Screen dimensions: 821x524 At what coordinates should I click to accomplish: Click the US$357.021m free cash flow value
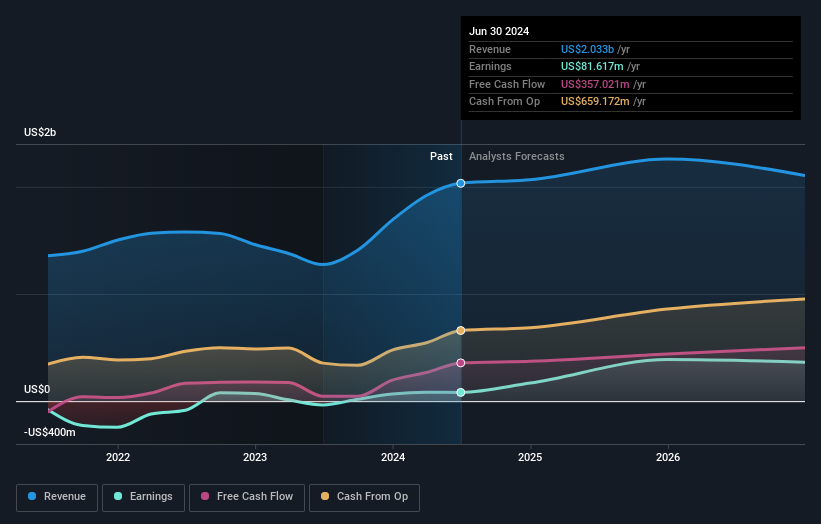(x=595, y=84)
